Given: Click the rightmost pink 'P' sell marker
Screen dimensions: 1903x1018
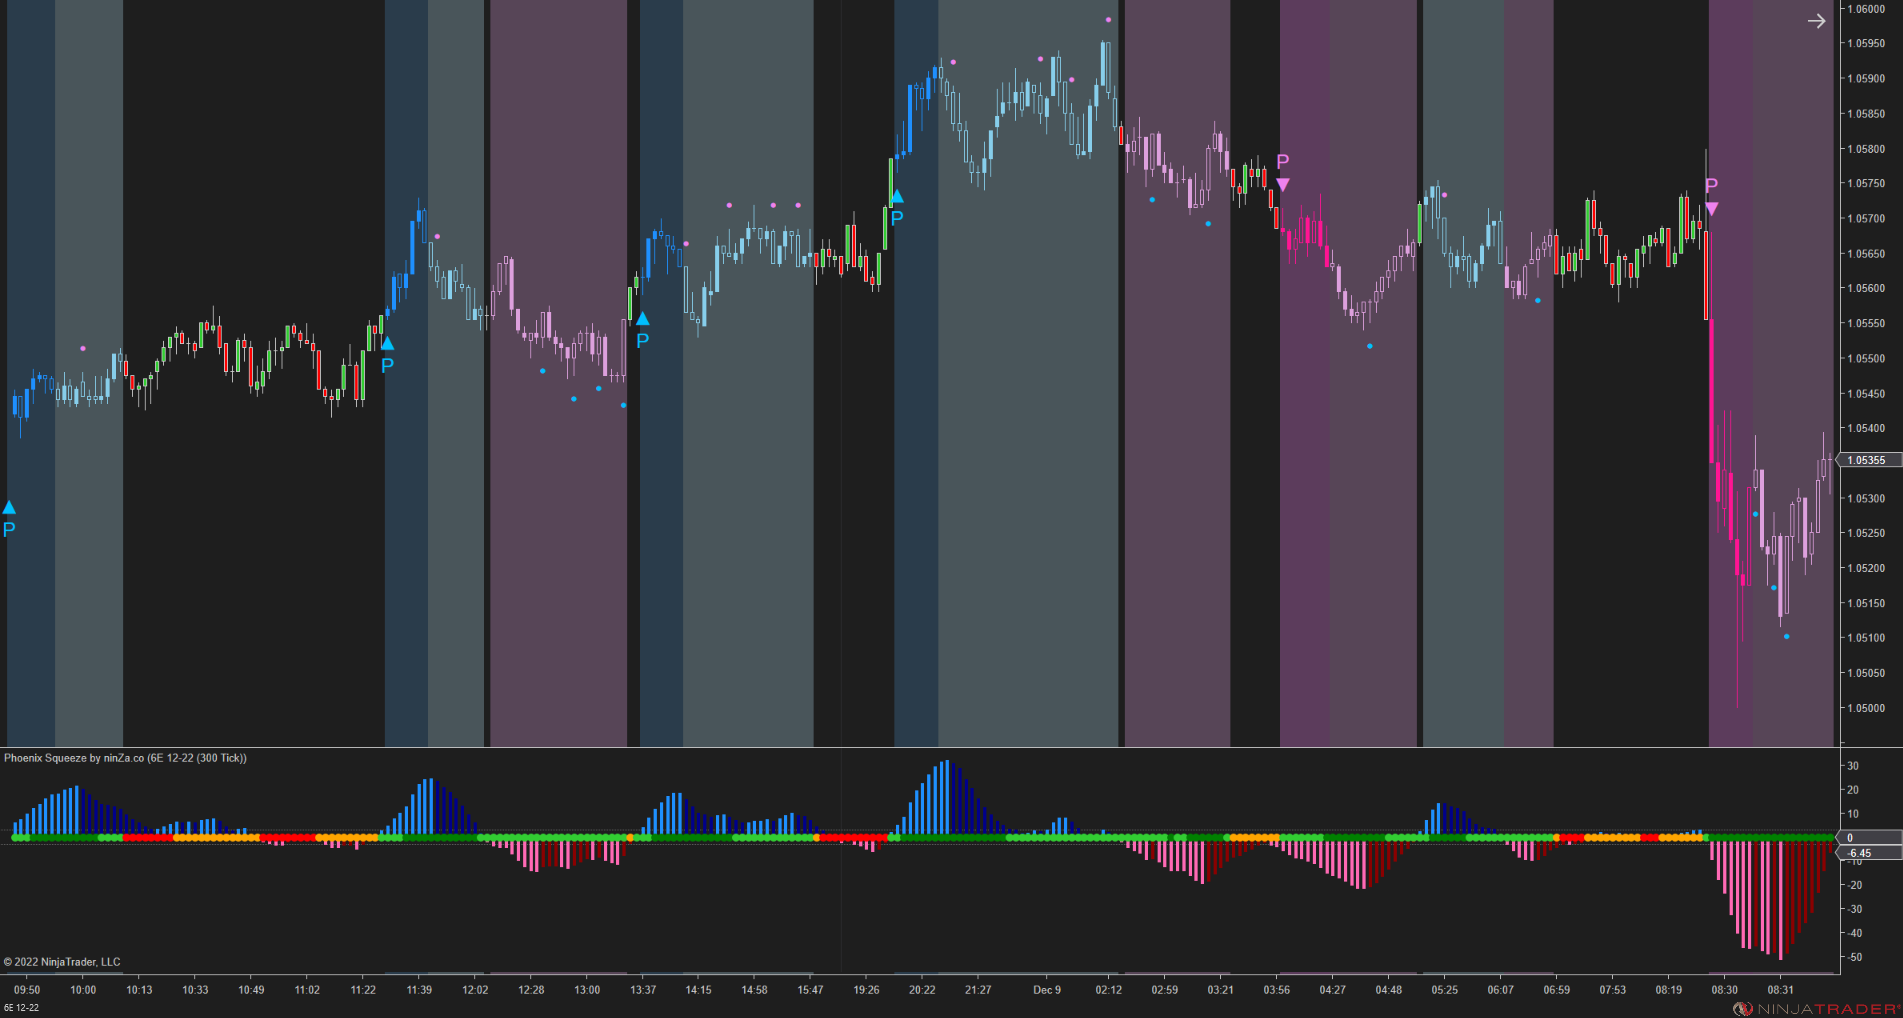Looking at the screenshot, I should coord(1712,207).
